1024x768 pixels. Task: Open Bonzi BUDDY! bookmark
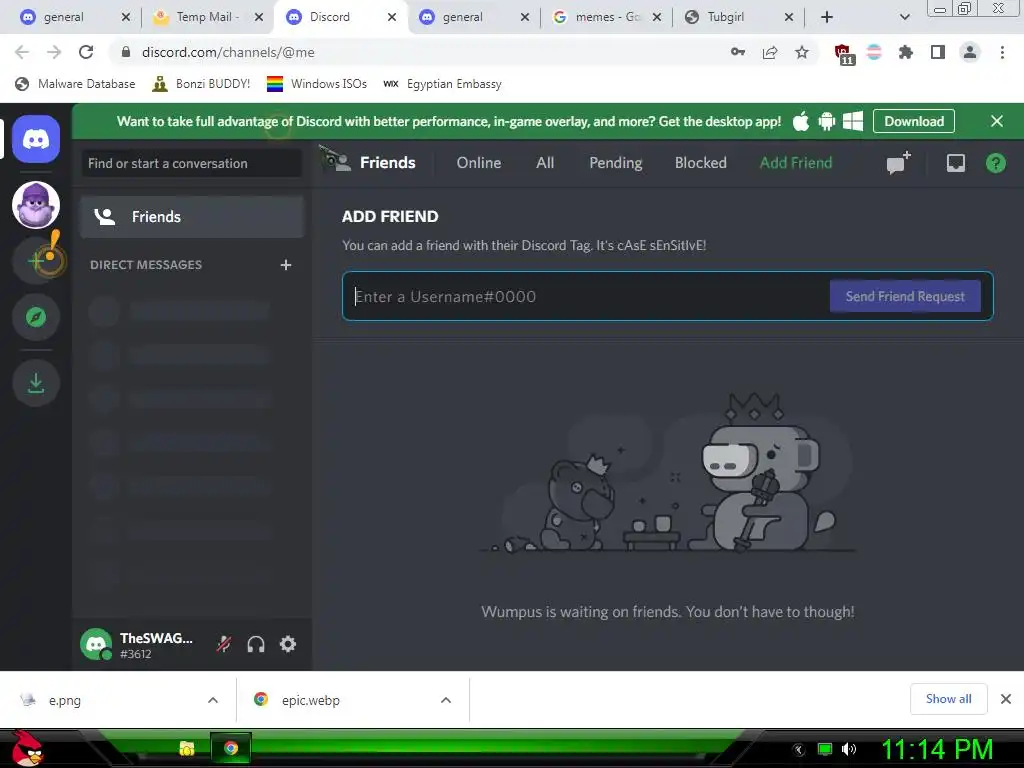[x=201, y=84]
